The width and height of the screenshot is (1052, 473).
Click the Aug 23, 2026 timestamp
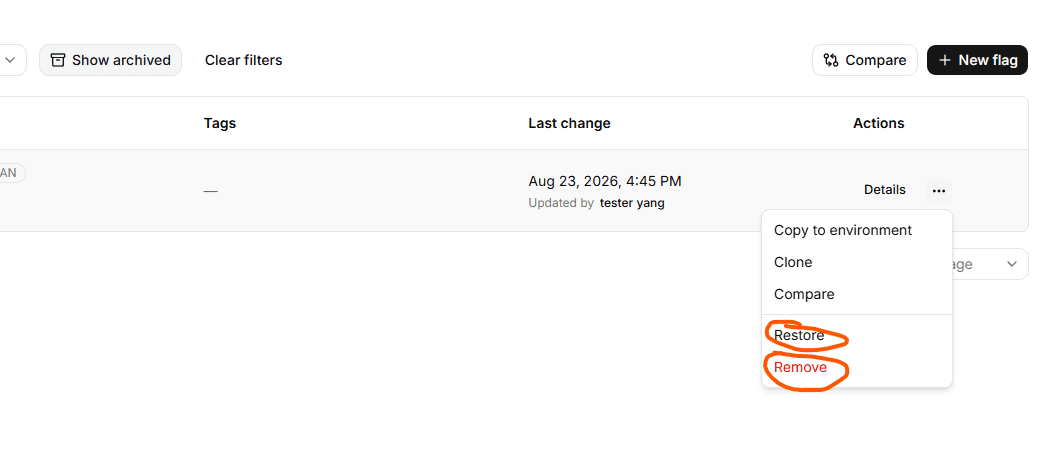(x=604, y=181)
